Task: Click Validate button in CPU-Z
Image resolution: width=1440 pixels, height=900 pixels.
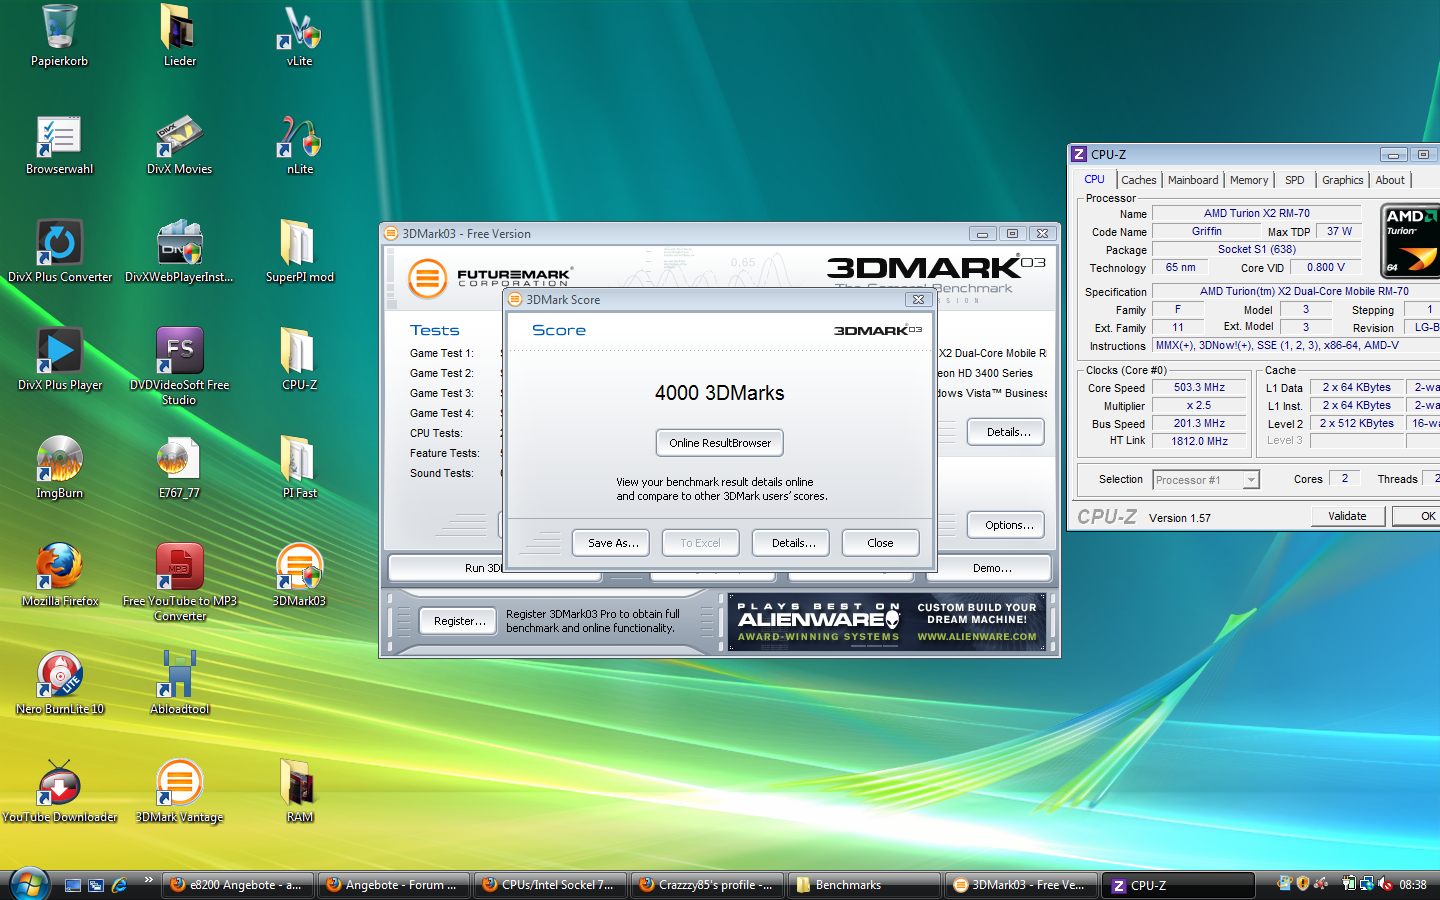Action: coord(1347,516)
